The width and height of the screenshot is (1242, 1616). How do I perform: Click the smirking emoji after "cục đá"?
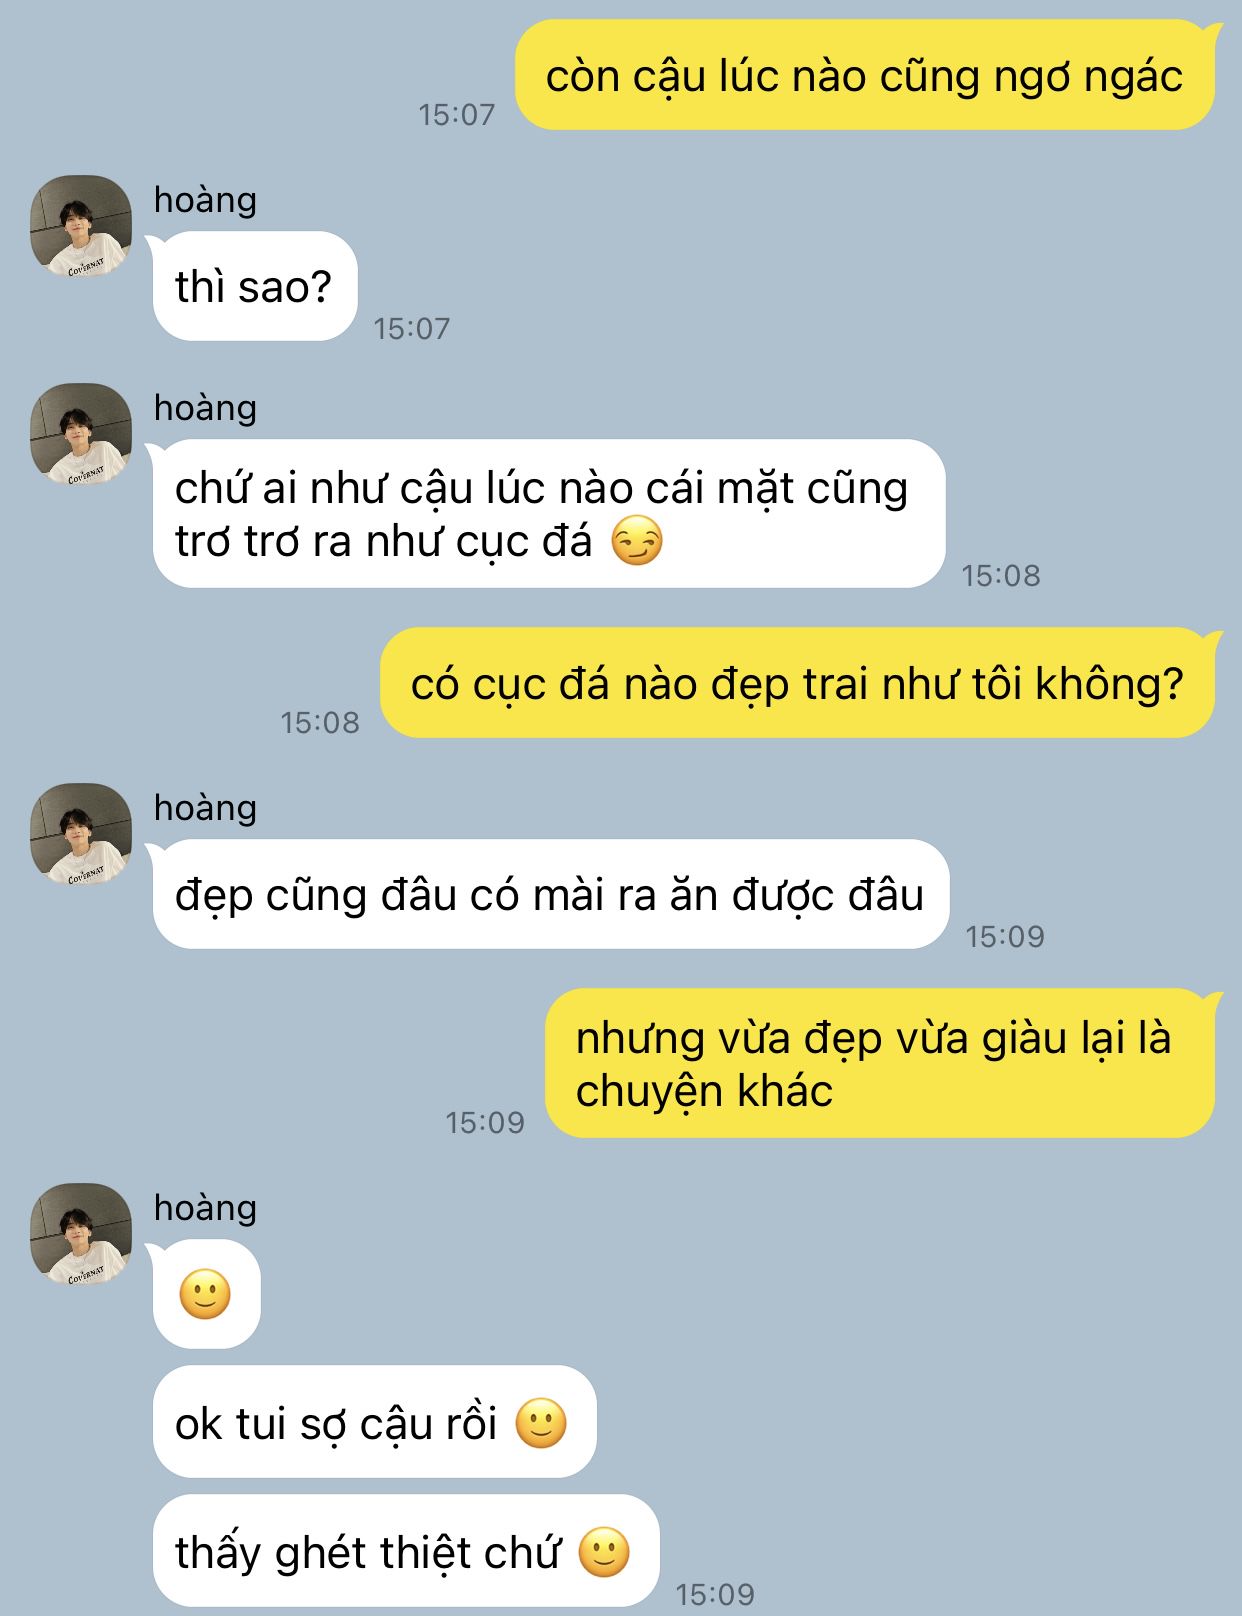tap(637, 541)
